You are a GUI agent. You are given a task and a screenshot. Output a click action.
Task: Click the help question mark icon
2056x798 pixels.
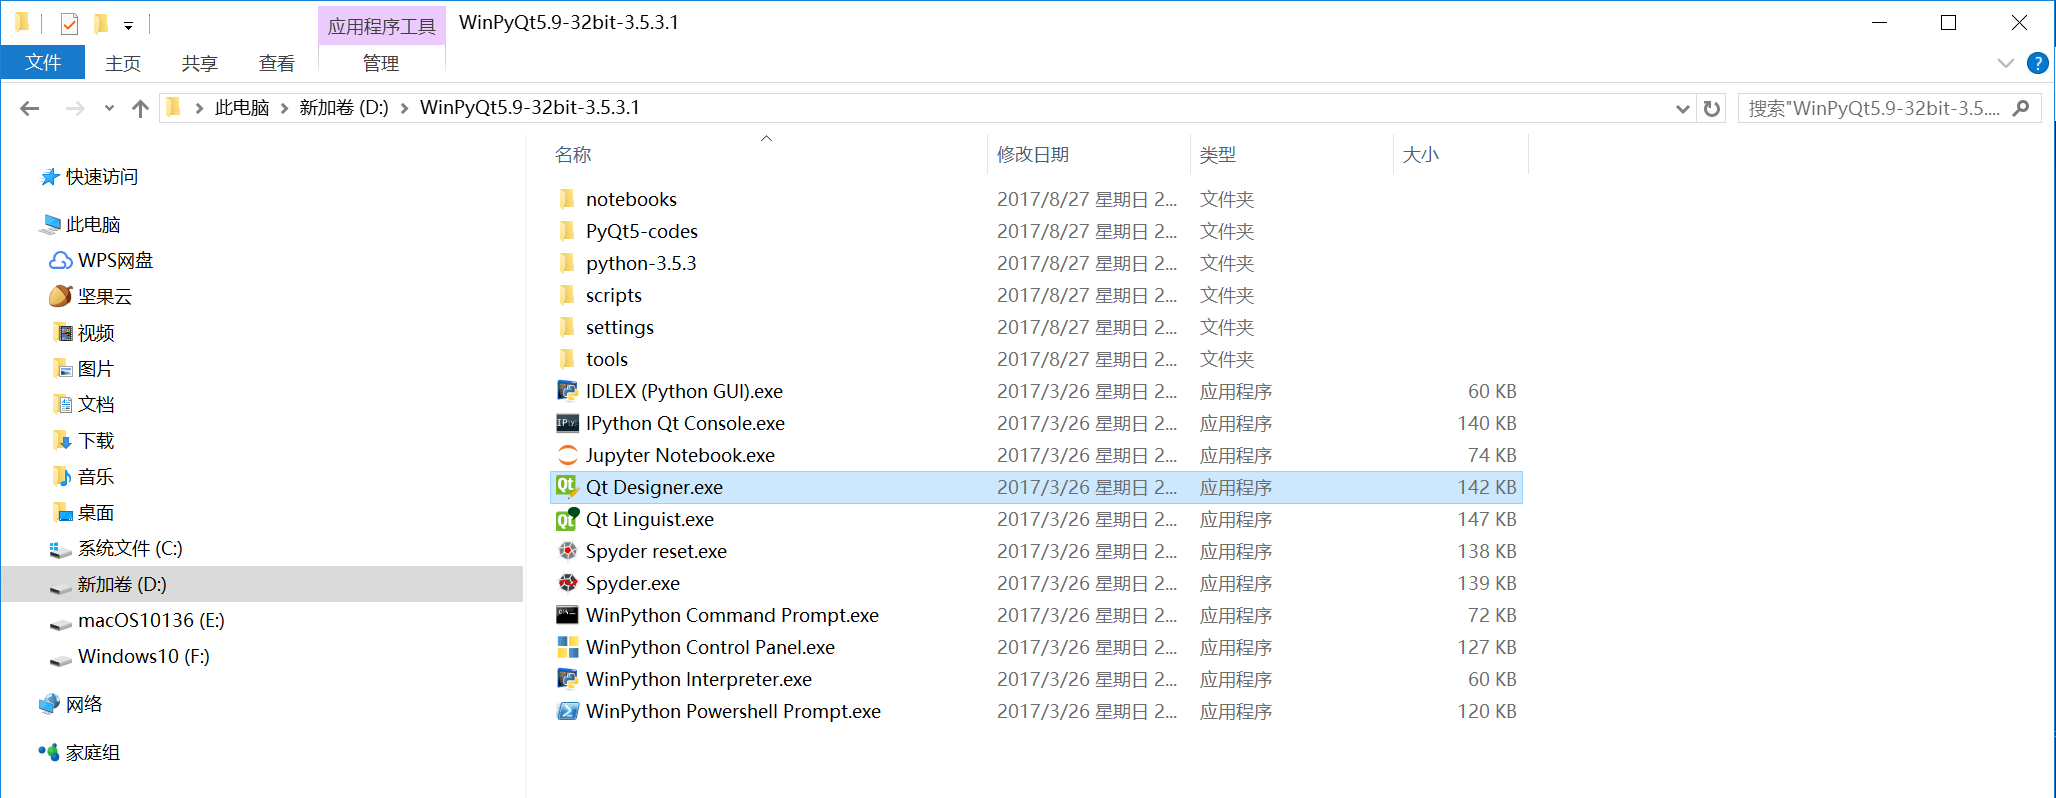pos(2037,63)
